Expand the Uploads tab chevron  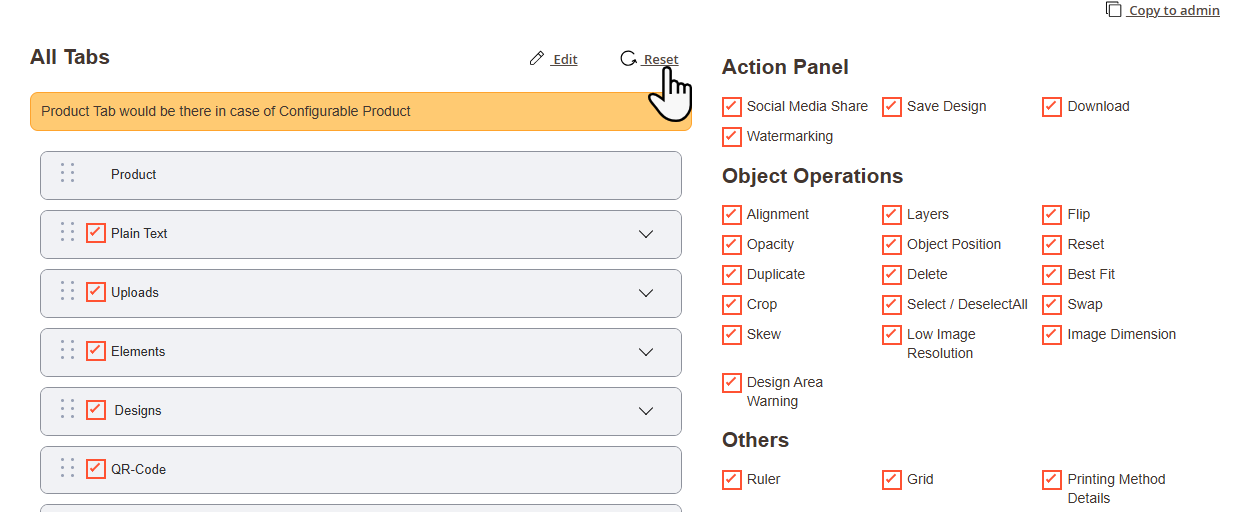tap(646, 293)
